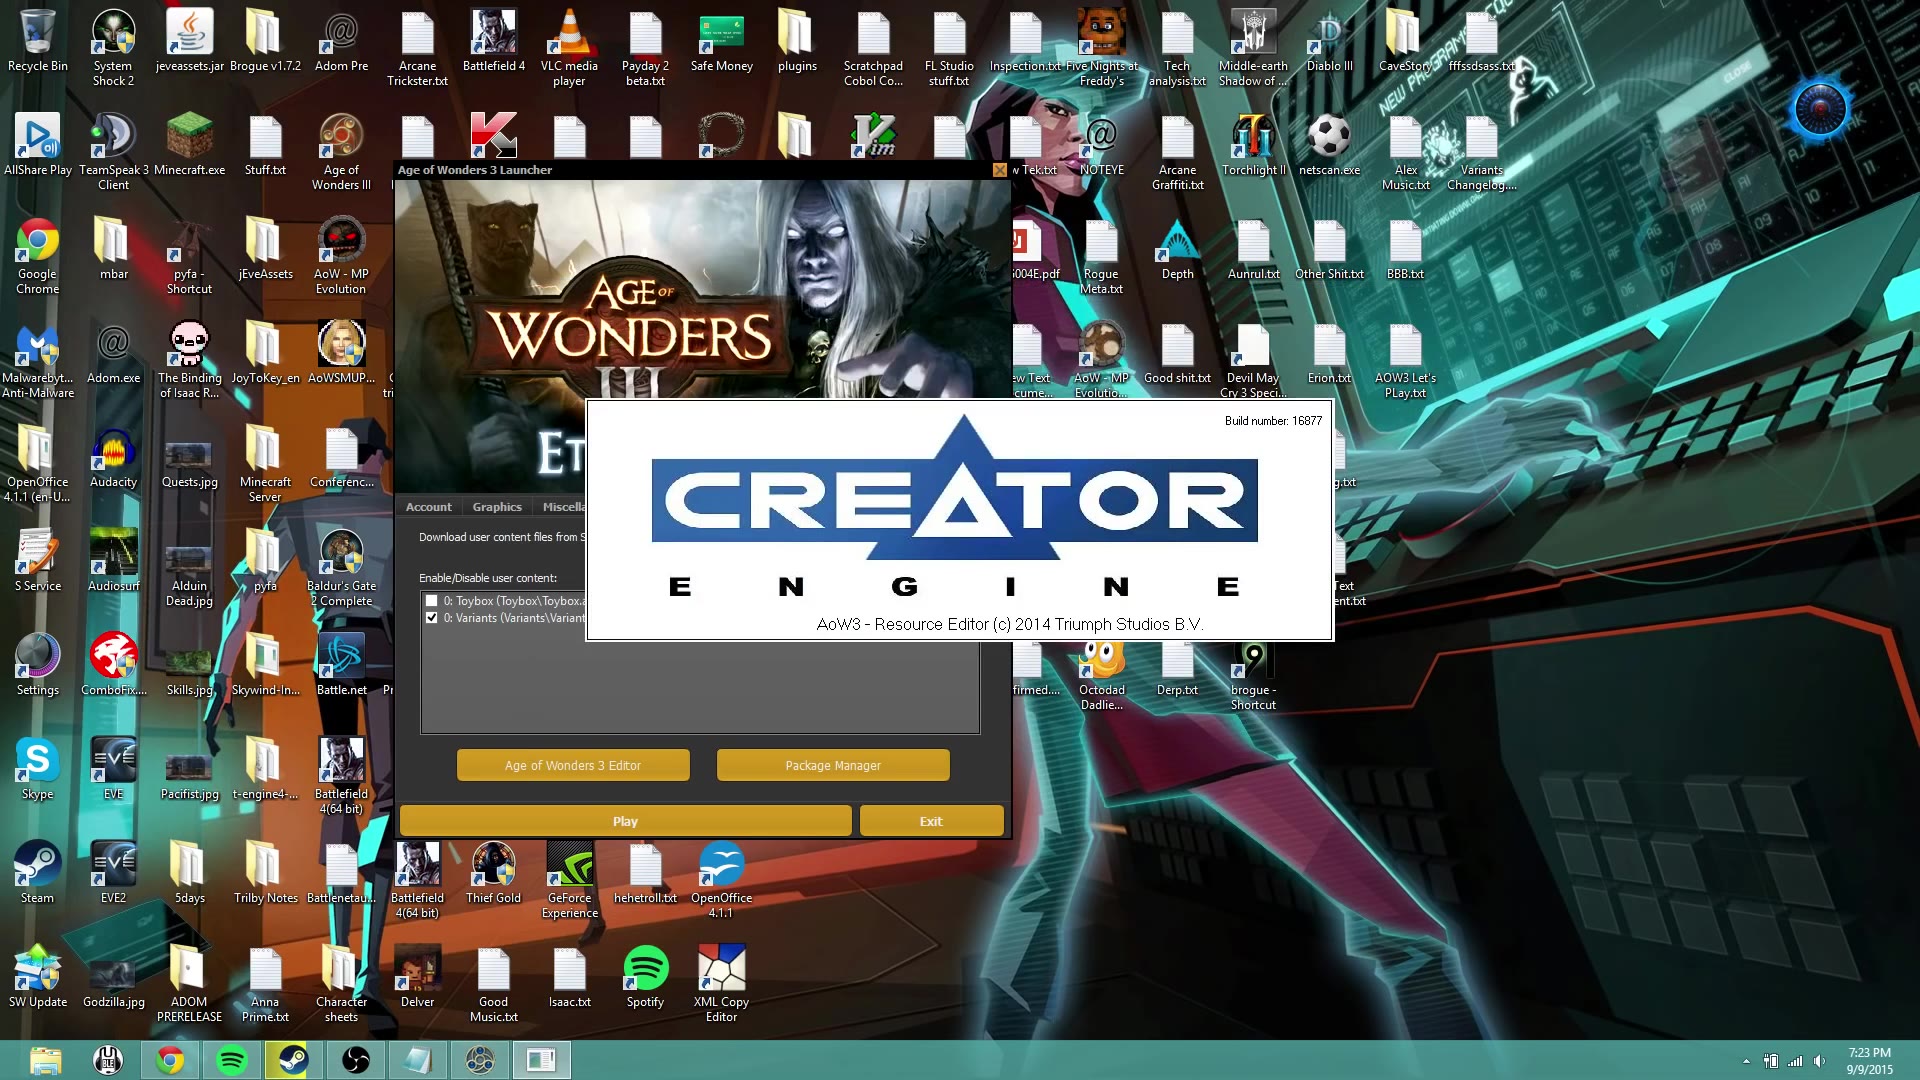Screen dimensions: 1920x1080
Task: Switch to Steam in the taskbar
Action: (294, 1060)
